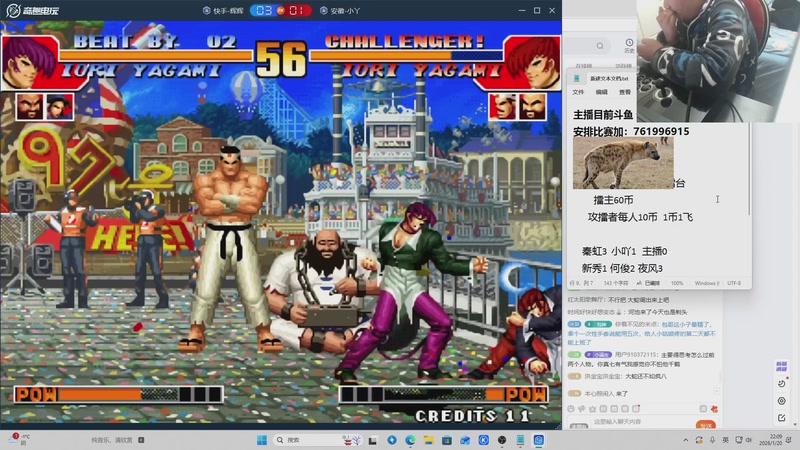Click the Notepad vertical scrollbar
This screenshot has width=800, height=450.
pos(749,168)
